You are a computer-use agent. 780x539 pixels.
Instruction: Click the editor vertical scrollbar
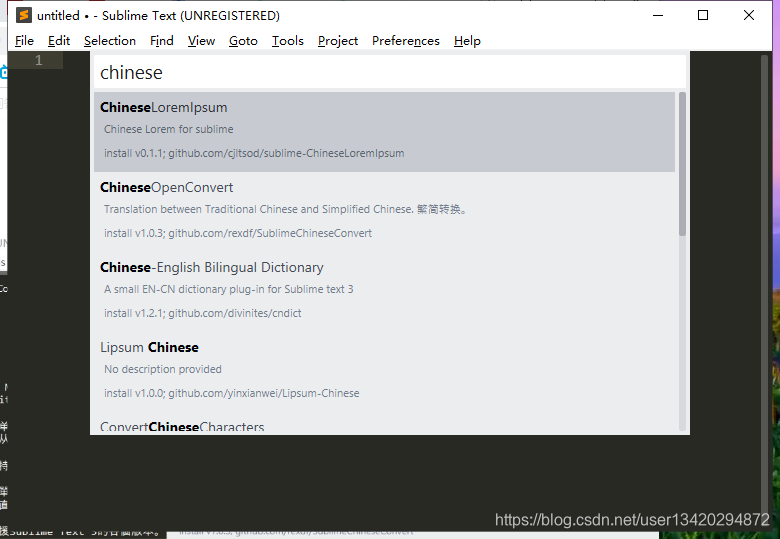(765, 291)
